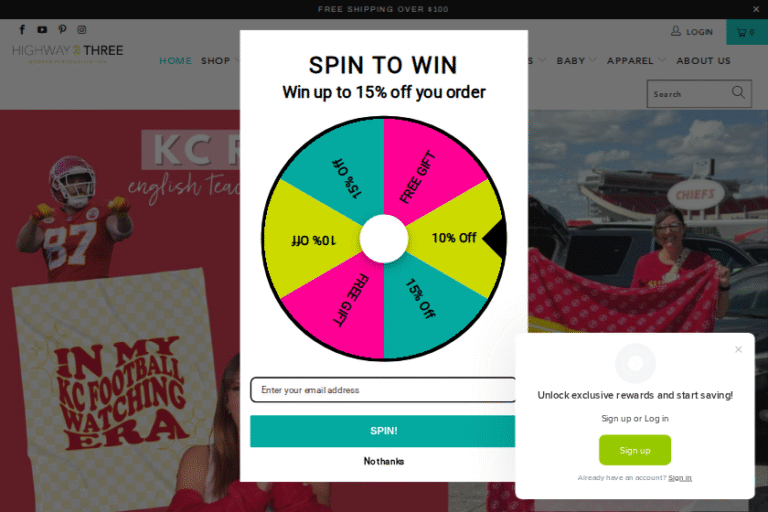Expand the Baby dropdown menu
Image resolution: width=768 pixels, height=512 pixels.
(576, 61)
